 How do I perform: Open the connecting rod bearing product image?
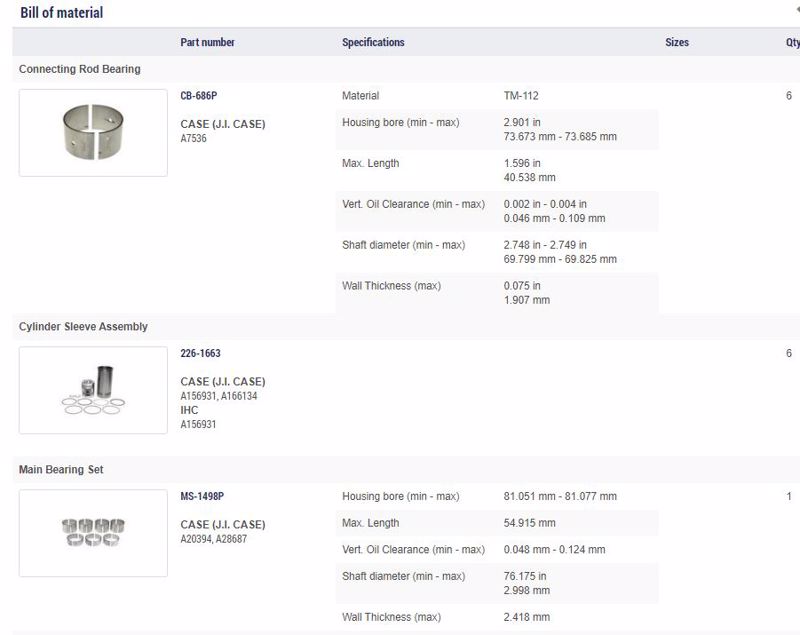click(93, 133)
